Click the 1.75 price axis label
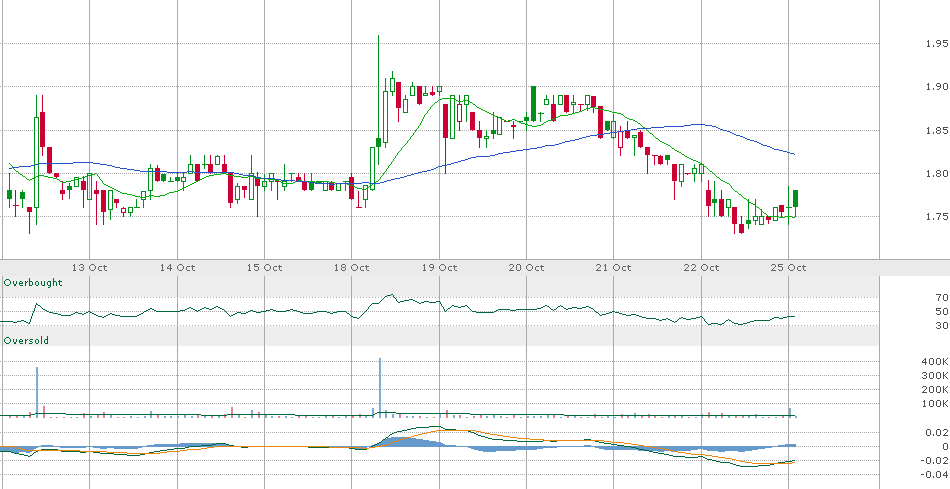This screenshot has width=950, height=489. point(937,217)
